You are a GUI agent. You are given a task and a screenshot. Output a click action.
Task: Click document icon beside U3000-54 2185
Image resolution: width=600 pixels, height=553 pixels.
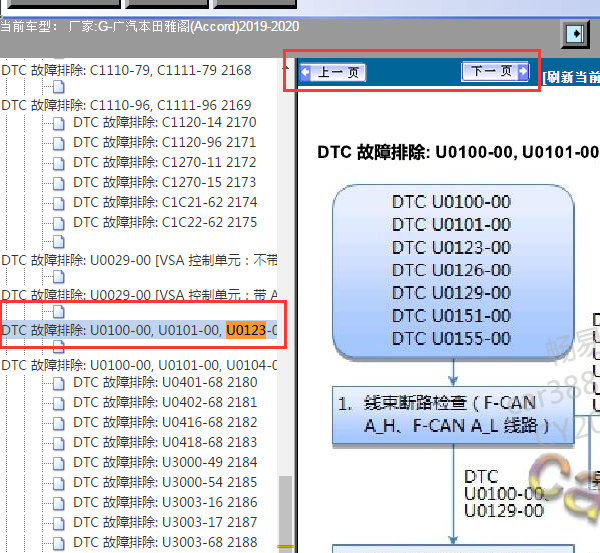point(59,483)
